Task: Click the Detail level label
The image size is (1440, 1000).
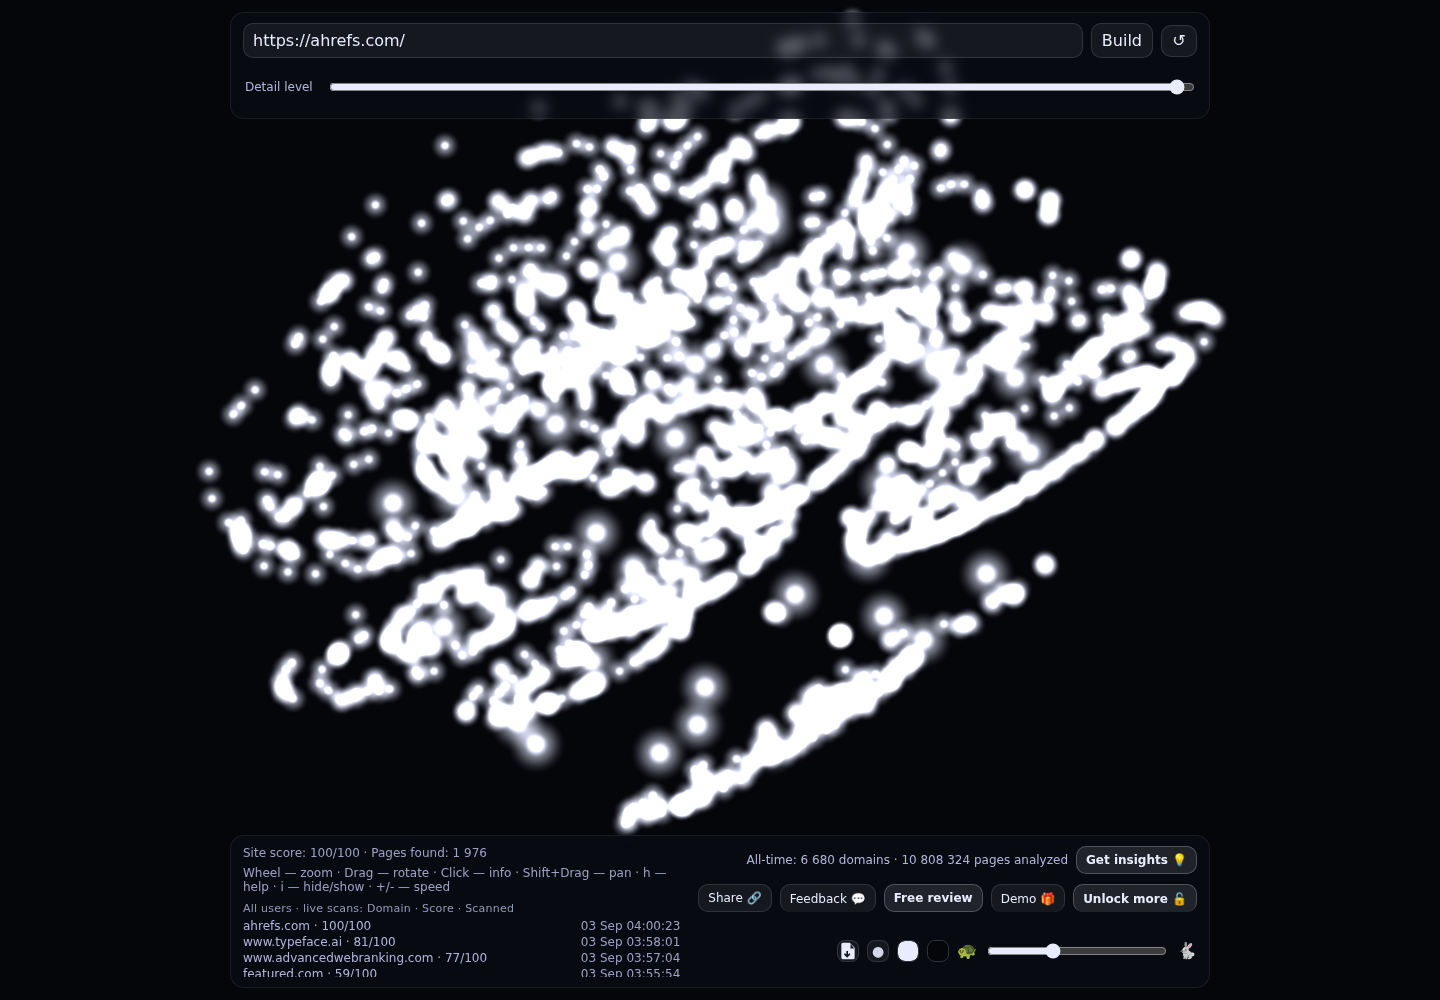Action: click(x=279, y=87)
